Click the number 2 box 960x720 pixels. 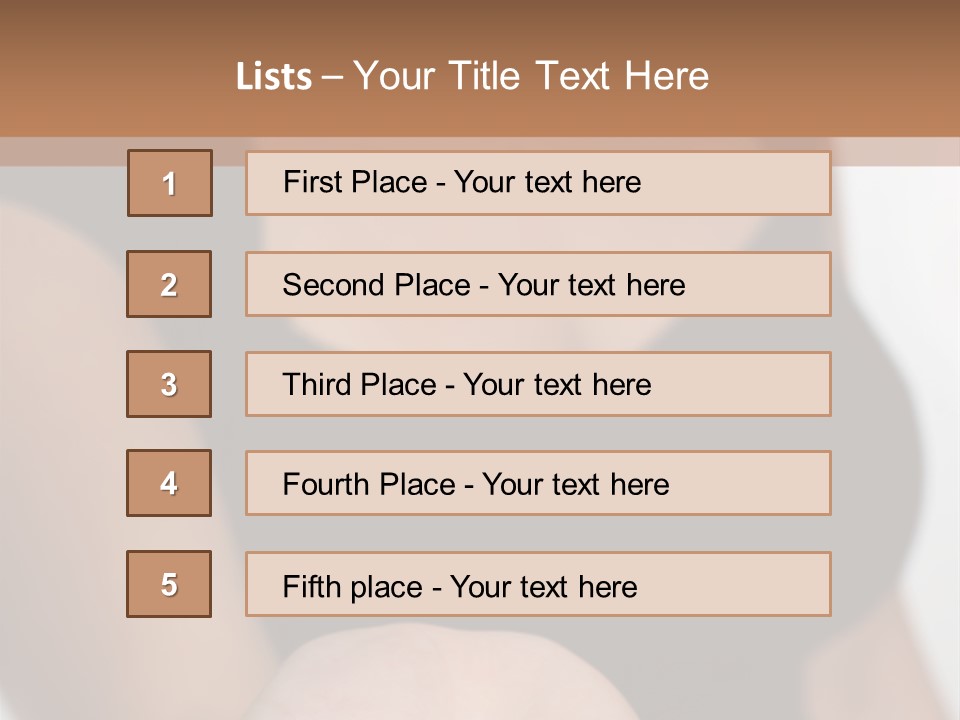coord(169,284)
